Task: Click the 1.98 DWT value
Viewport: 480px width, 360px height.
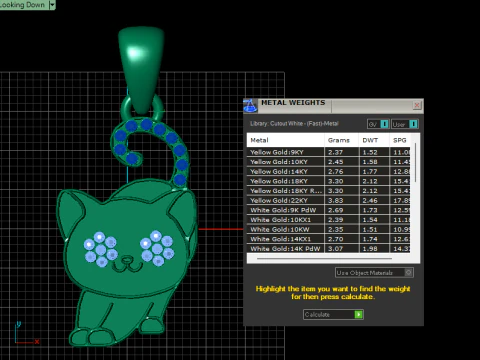Action: pos(370,249)
